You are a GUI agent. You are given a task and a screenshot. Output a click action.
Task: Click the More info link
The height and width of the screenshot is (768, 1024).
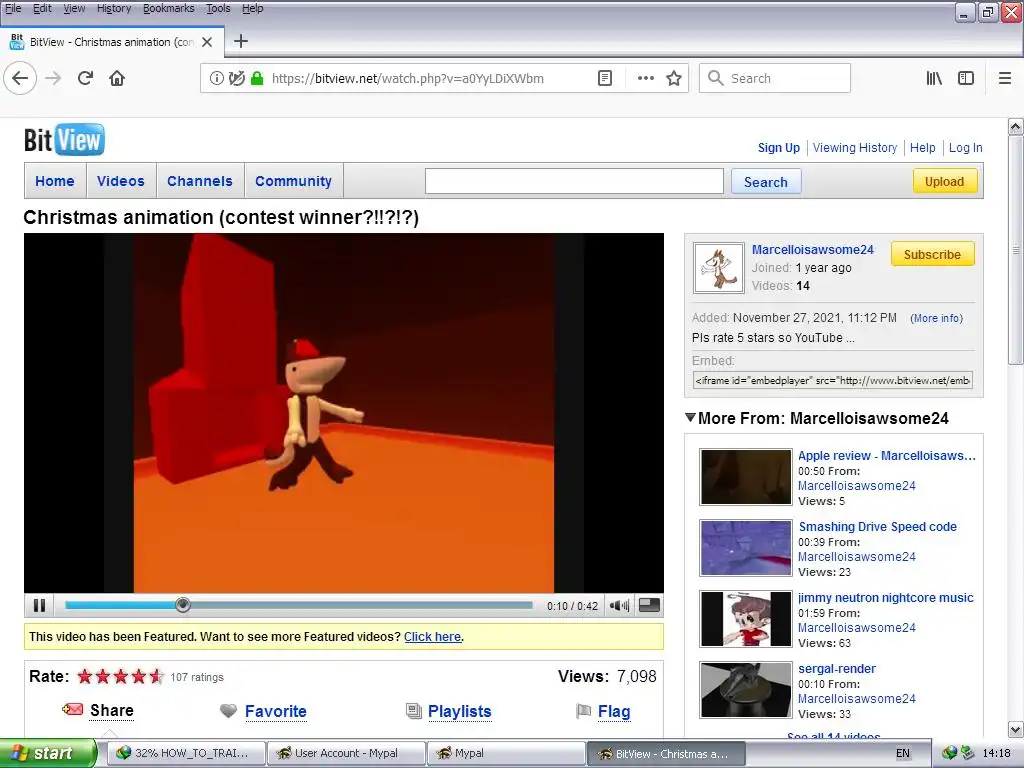click(936, 318)
